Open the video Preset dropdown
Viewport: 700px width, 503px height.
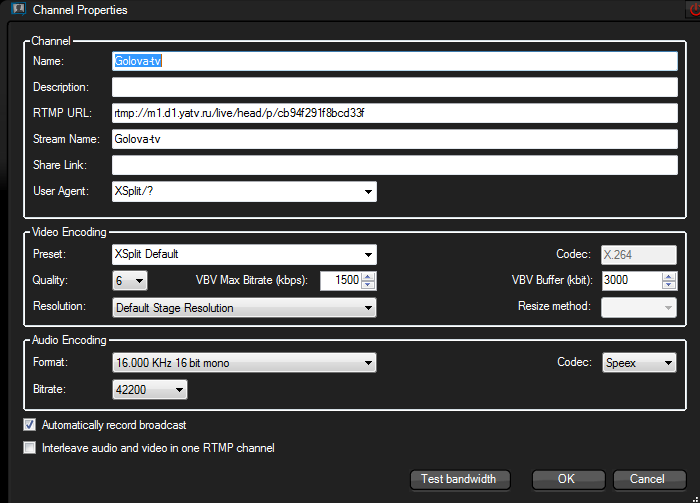point(244,254)
